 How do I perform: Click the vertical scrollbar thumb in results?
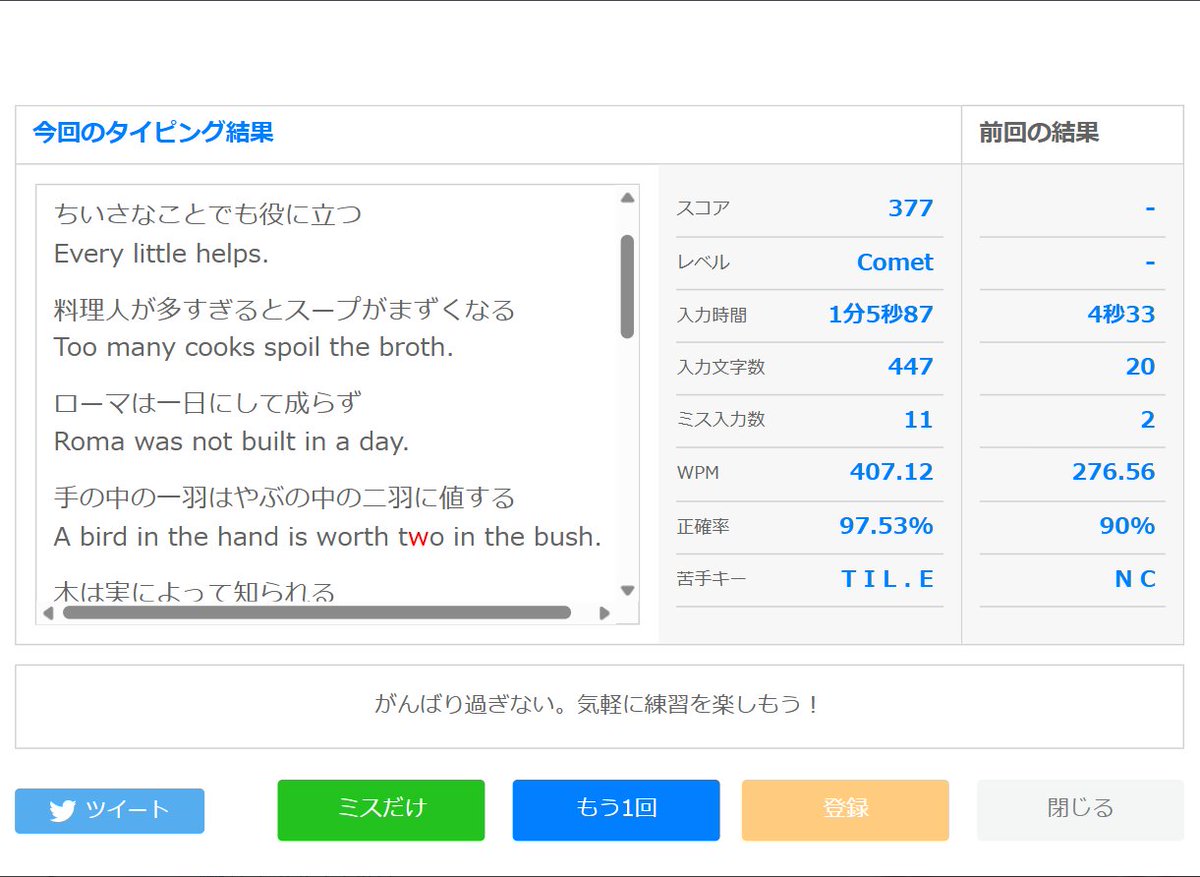point(627,286)
